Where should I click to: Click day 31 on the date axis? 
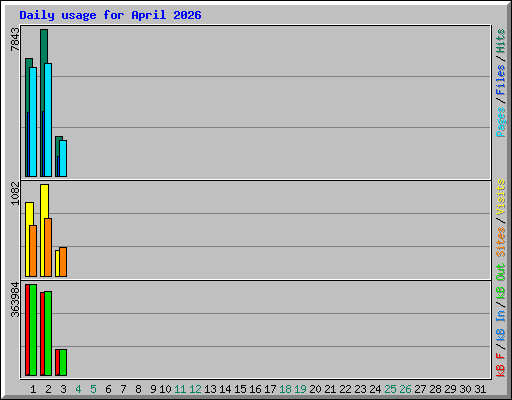[480, 389]
